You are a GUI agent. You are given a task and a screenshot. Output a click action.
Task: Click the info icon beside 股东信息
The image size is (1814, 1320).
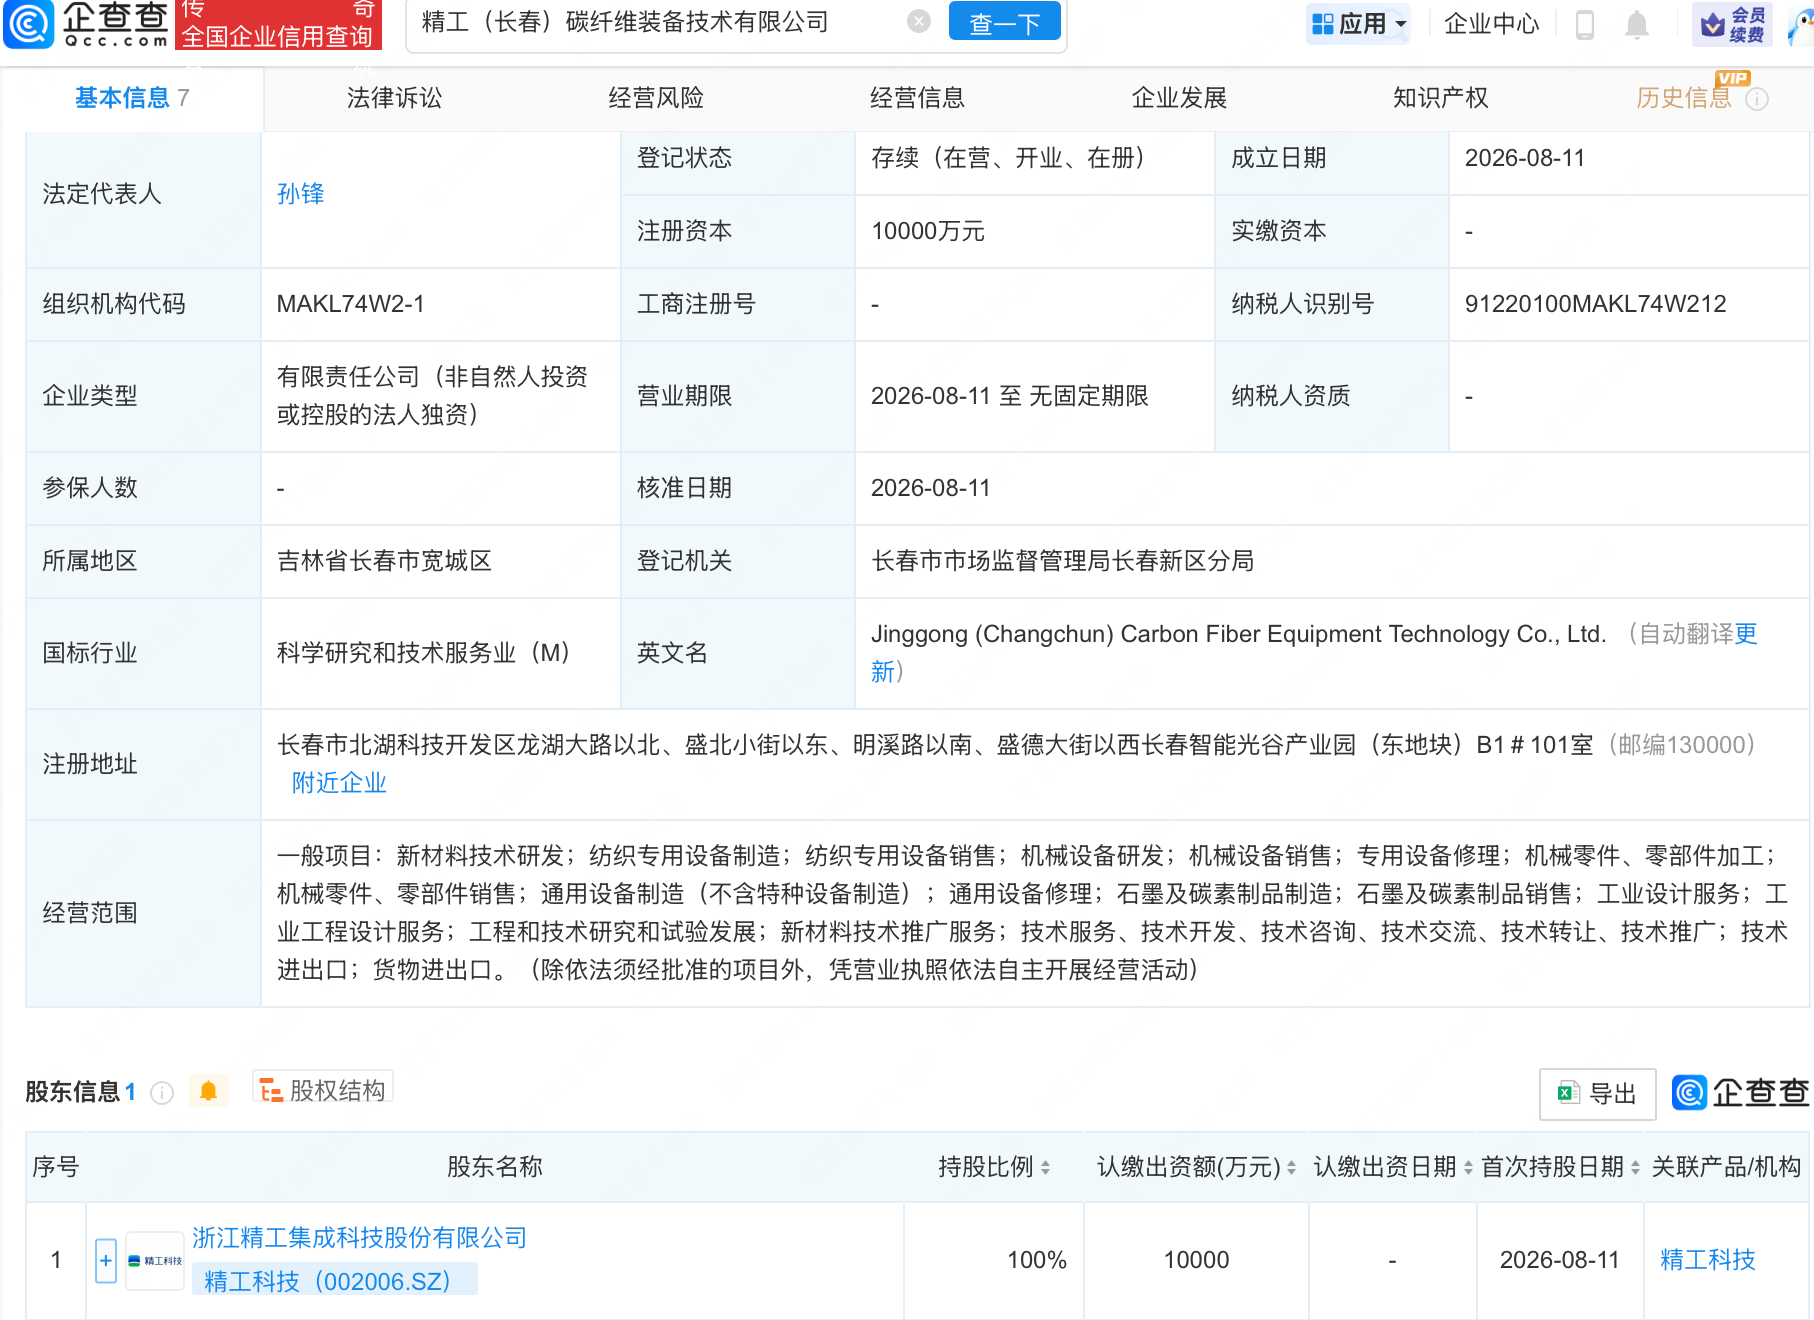162,1092
